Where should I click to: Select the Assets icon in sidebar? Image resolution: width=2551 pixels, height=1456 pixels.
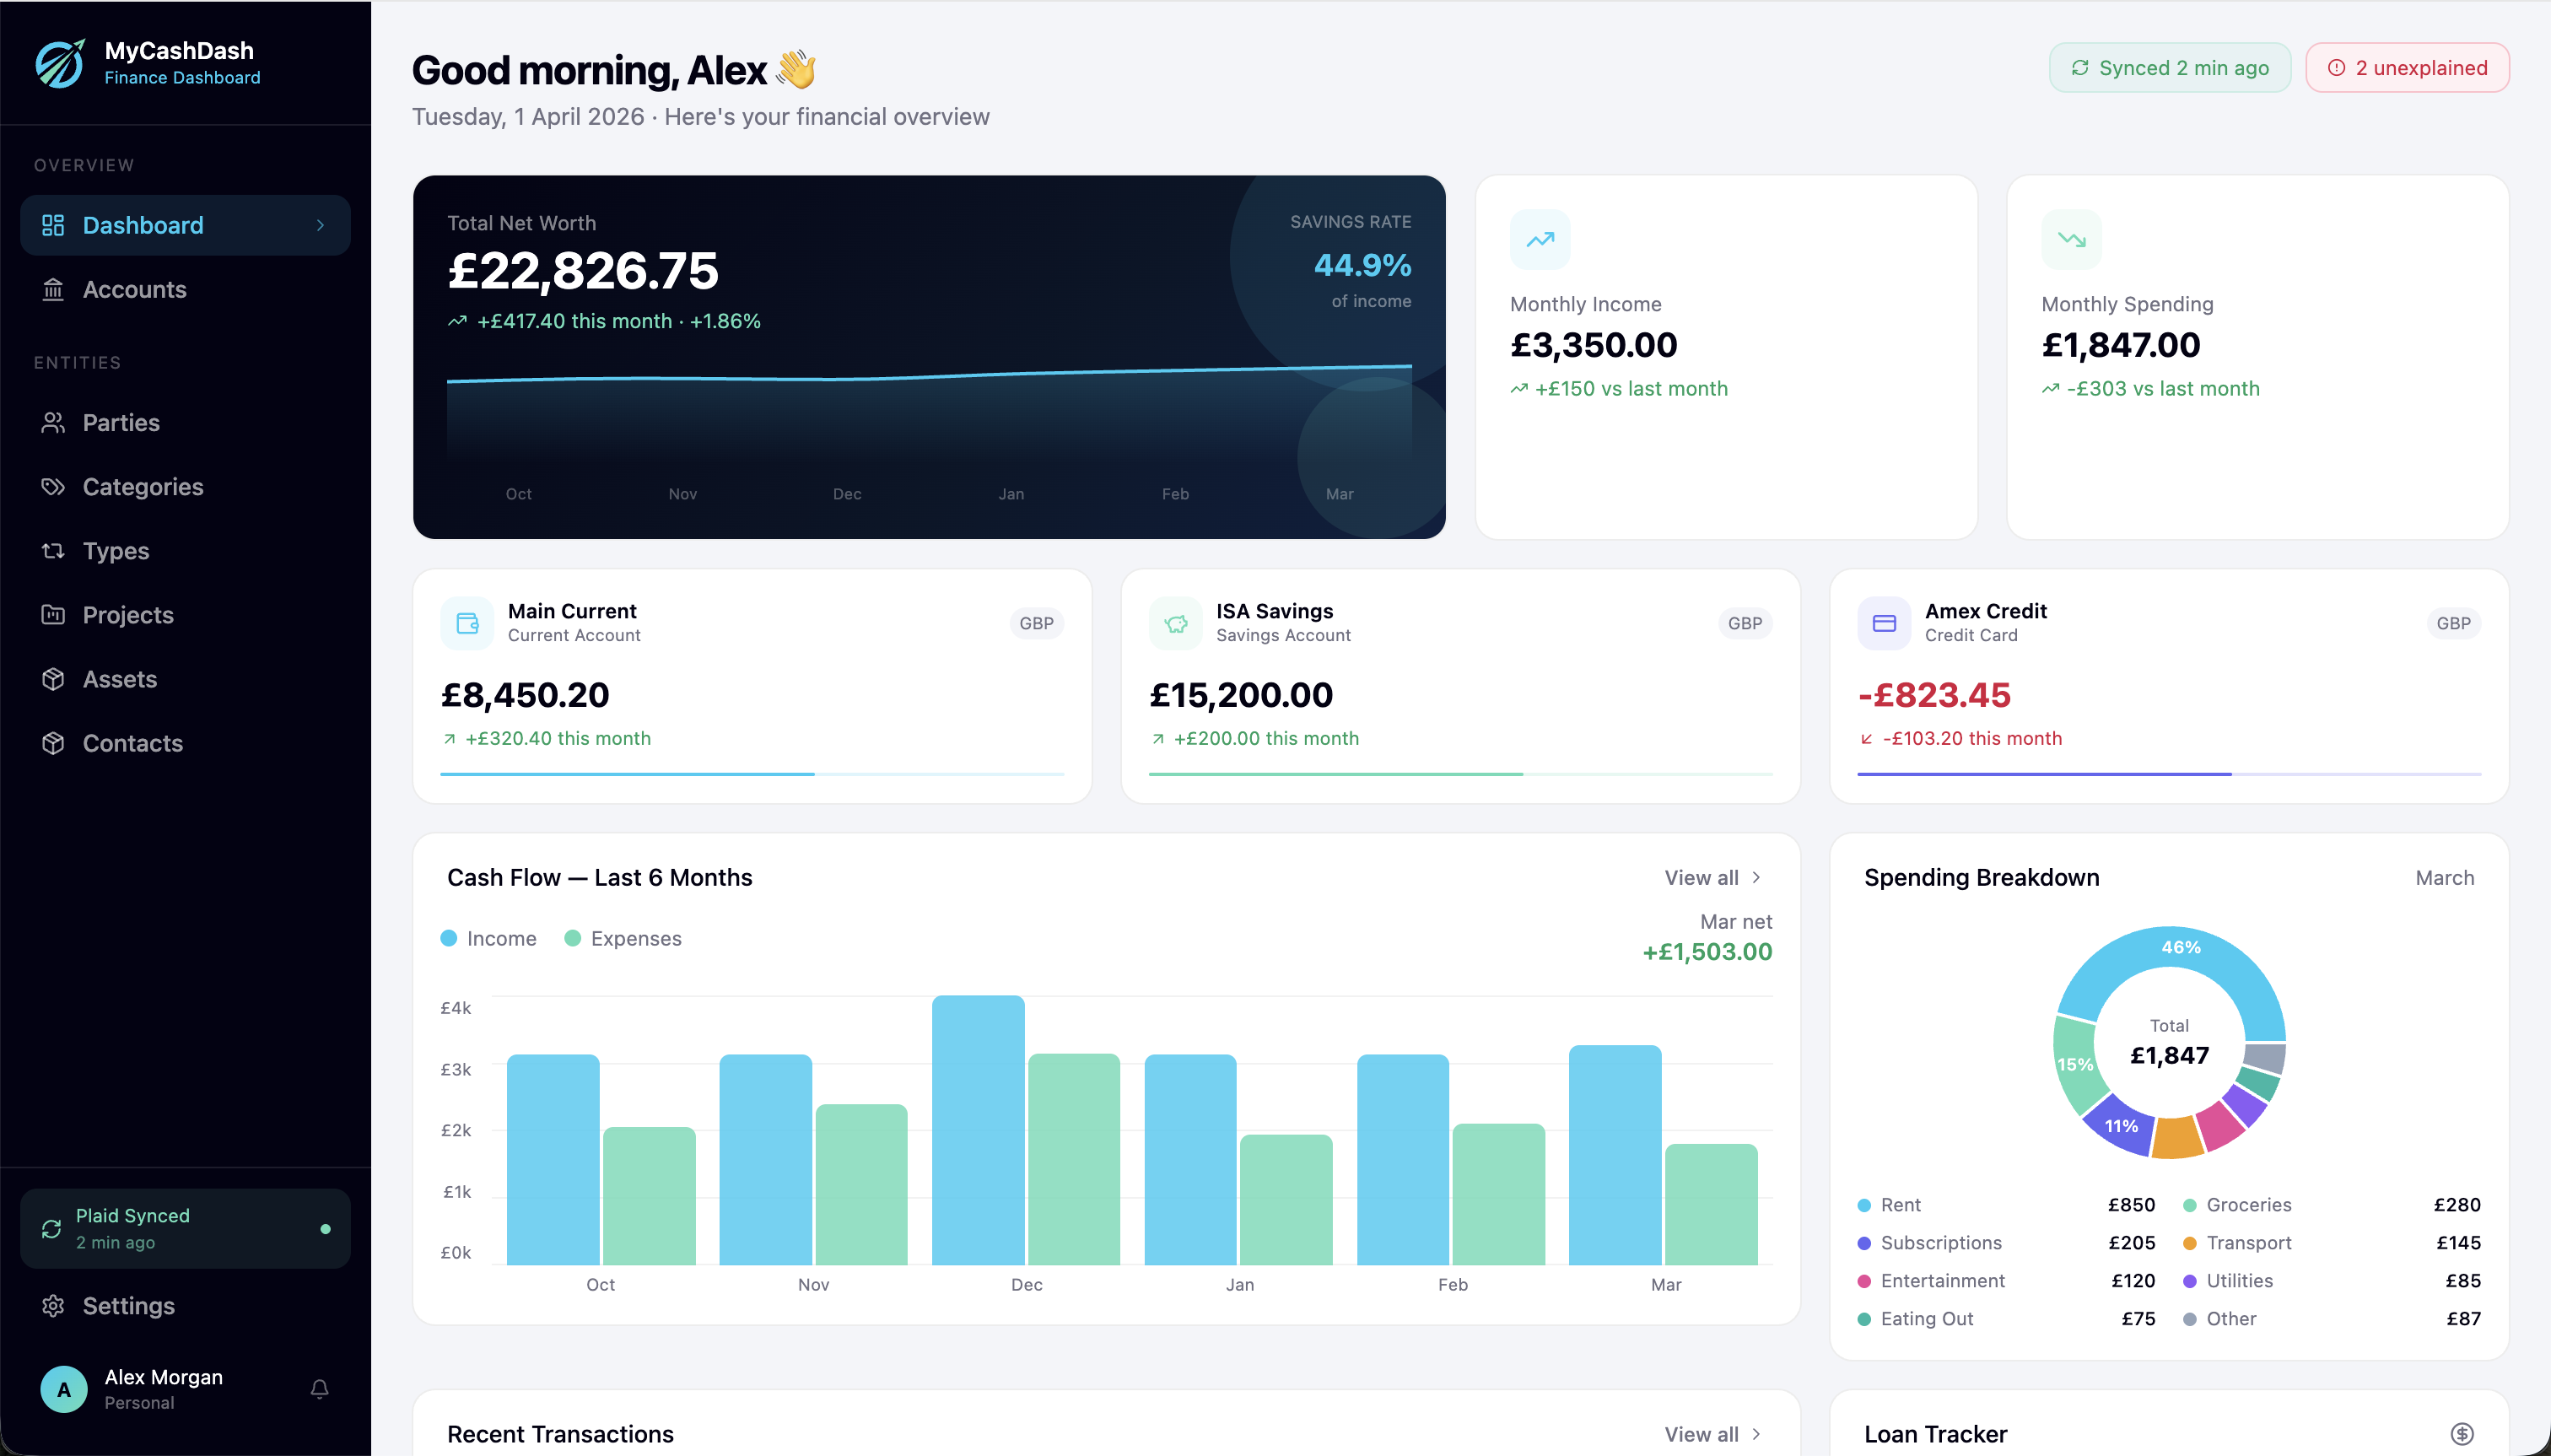click(x=54, y=678)
